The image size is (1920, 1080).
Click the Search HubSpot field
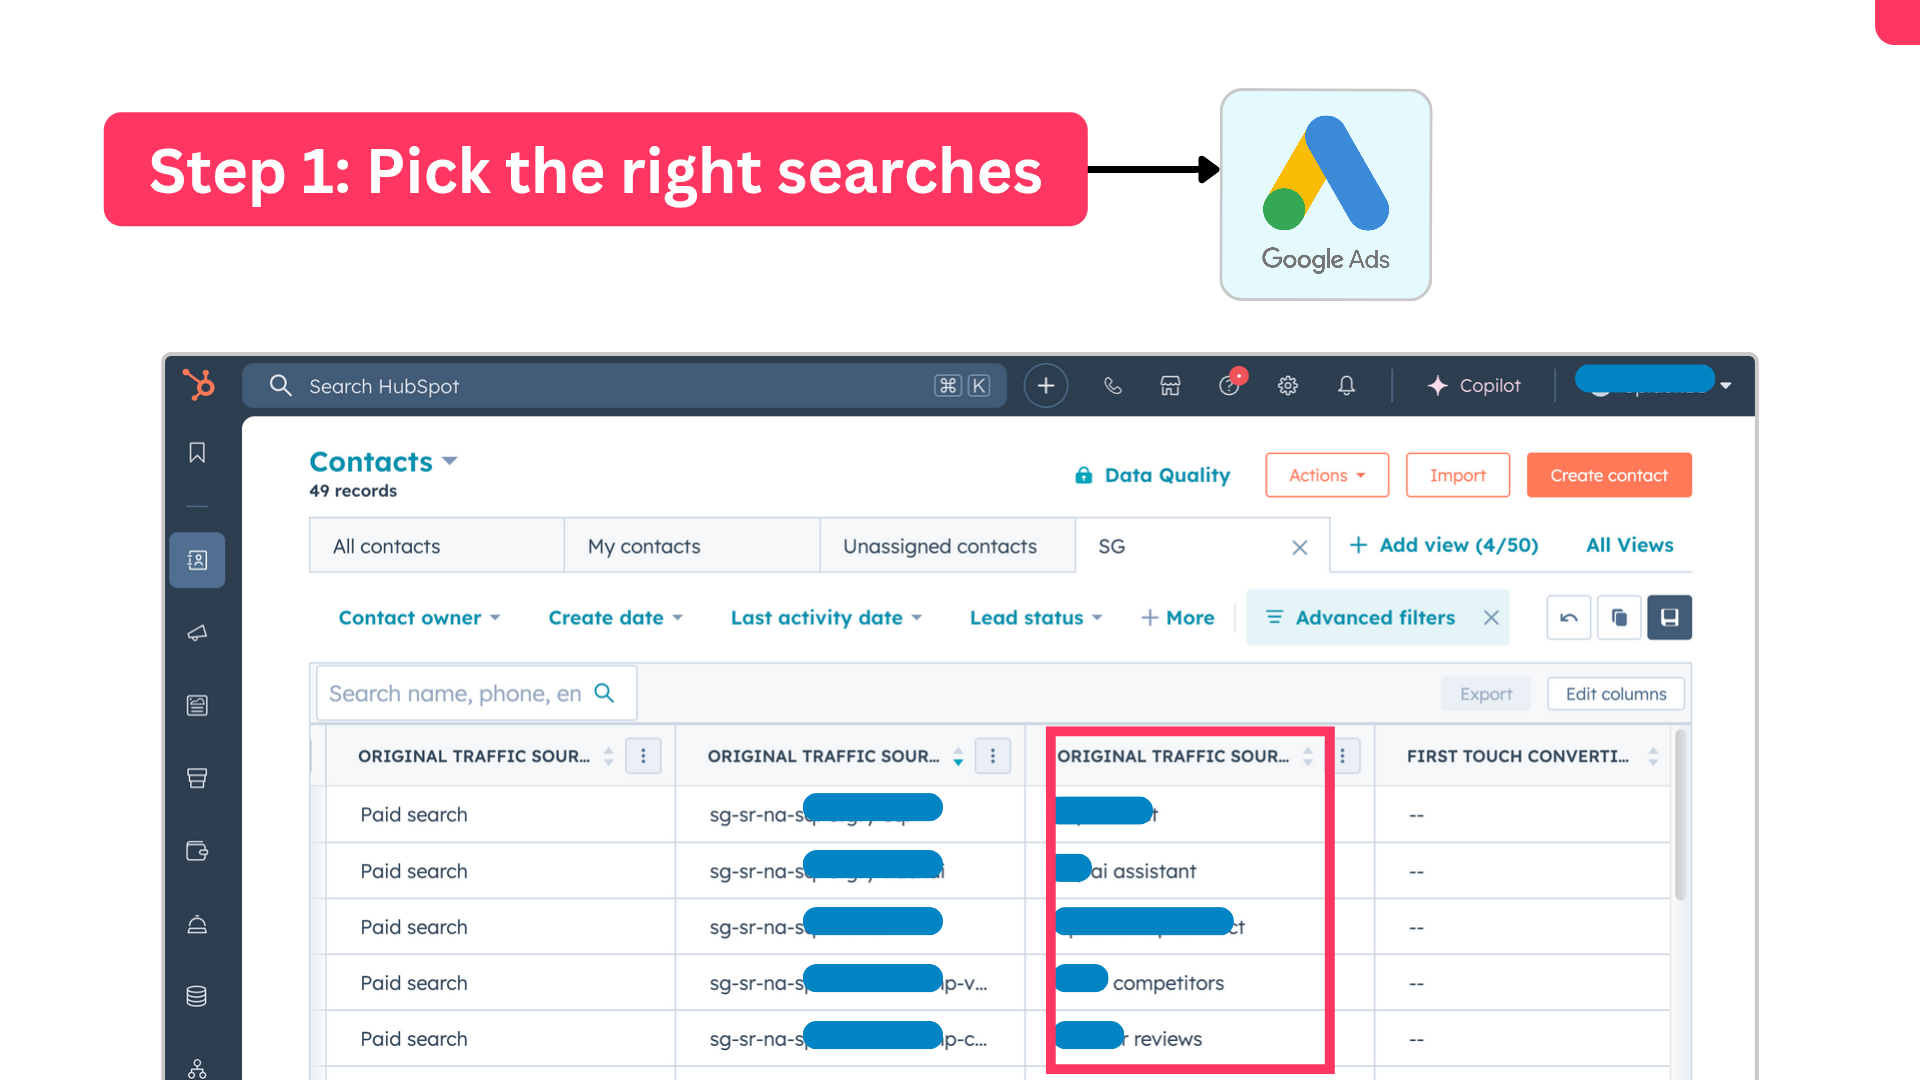click(x=624, y=386)
